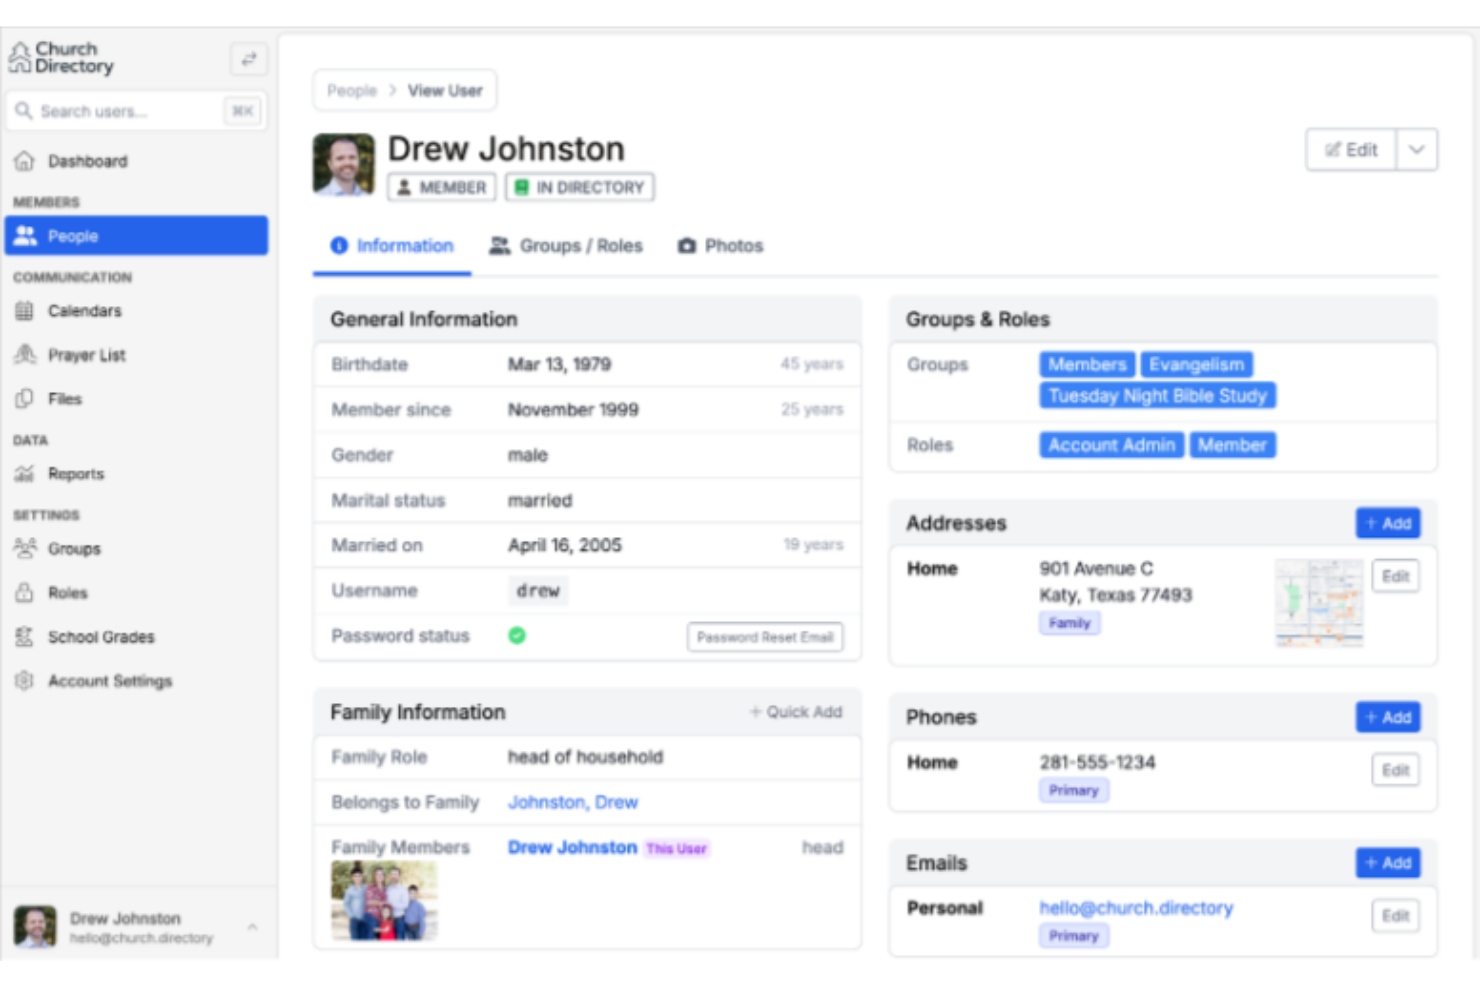Open the Photos tab
Screen dimensions: 1480x987
click(720, 246)
